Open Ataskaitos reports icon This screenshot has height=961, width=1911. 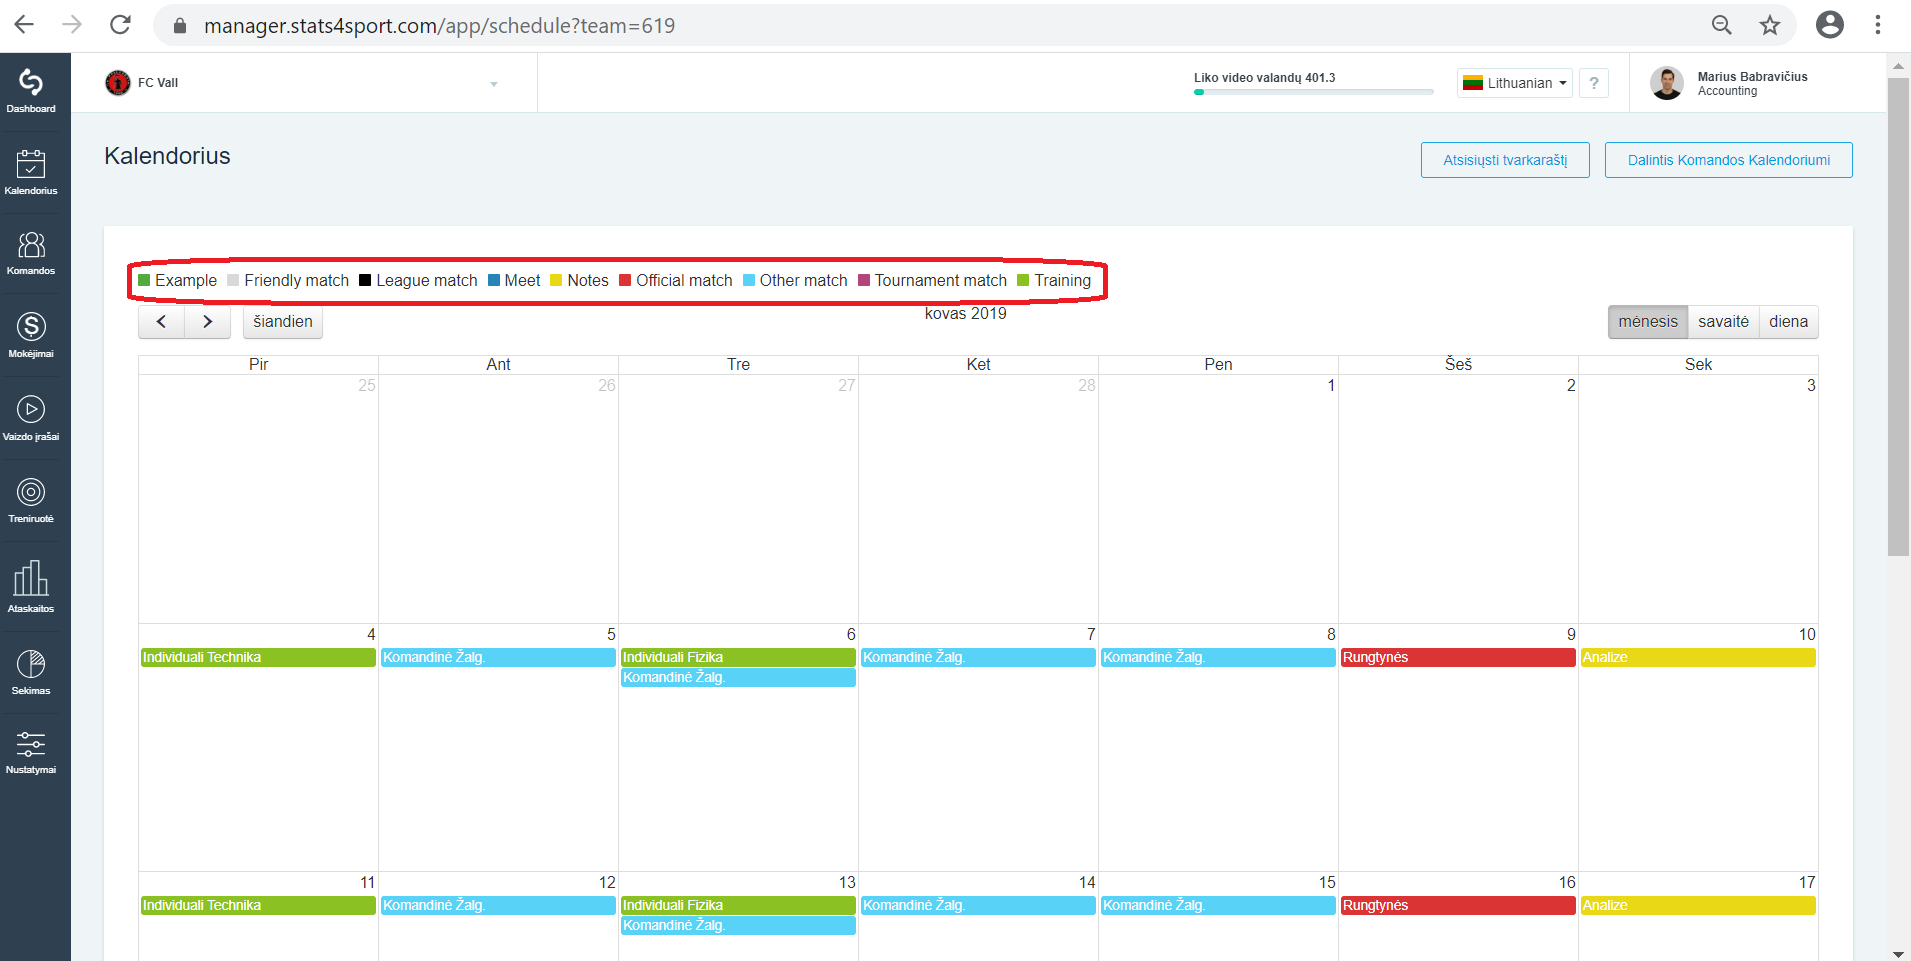pyautogui.click(x=31, y=586)
